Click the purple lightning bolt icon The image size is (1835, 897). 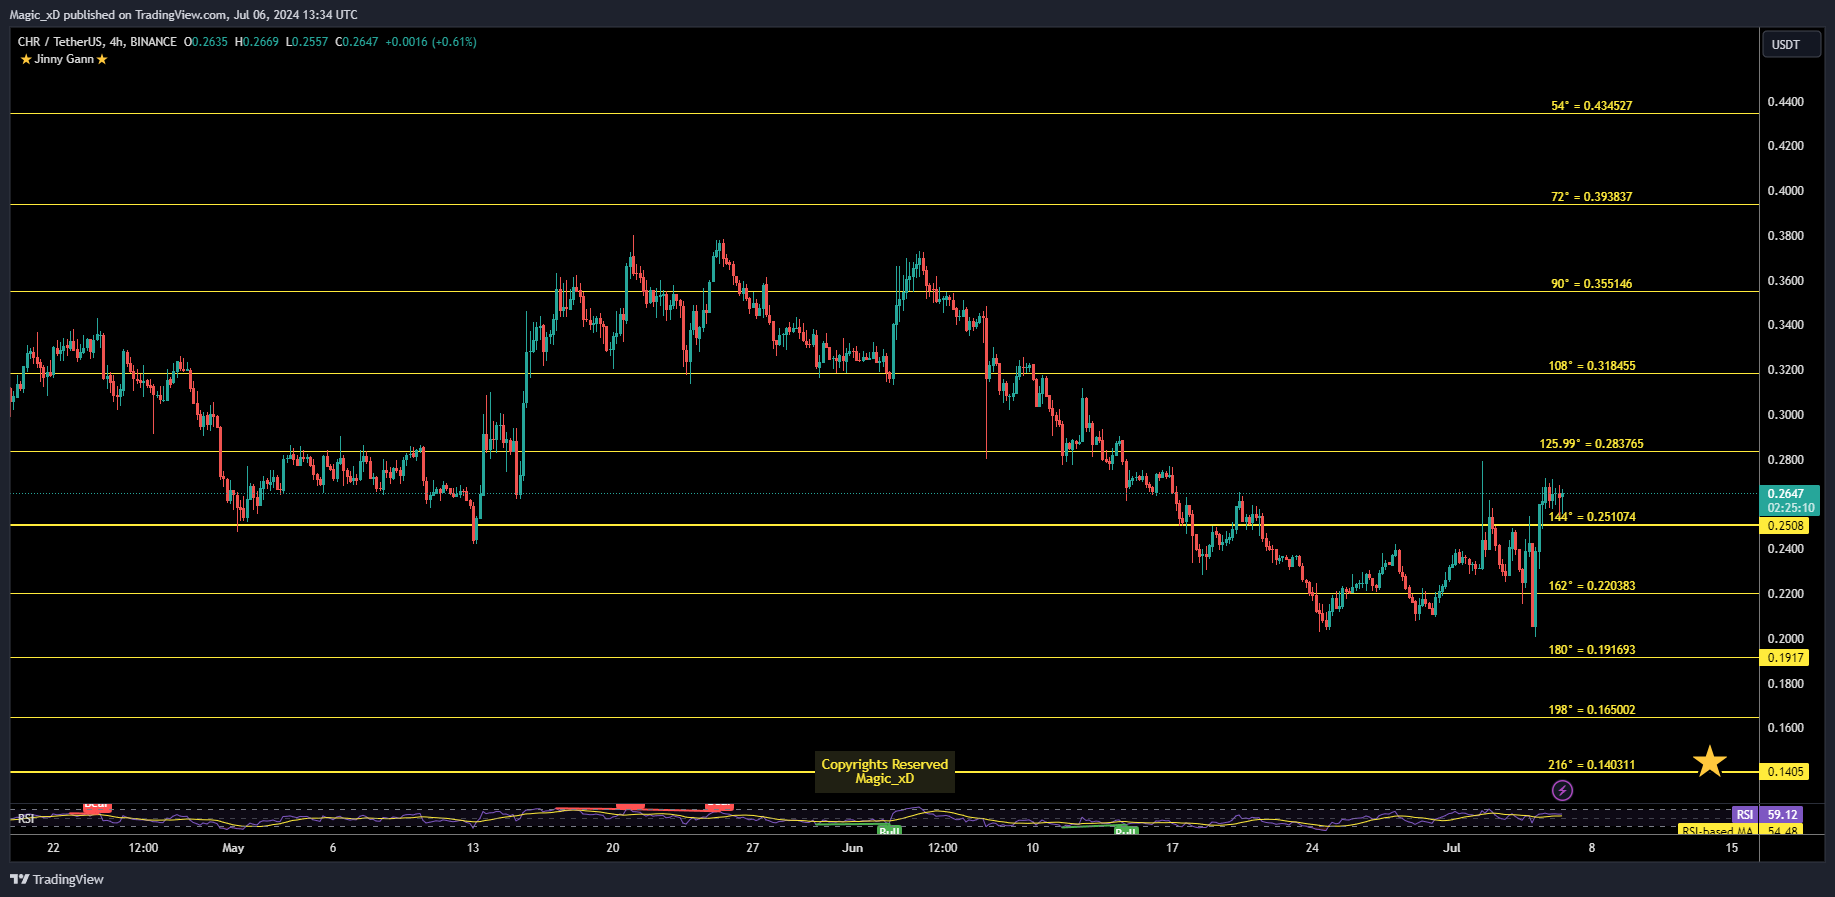(1562, 791)
